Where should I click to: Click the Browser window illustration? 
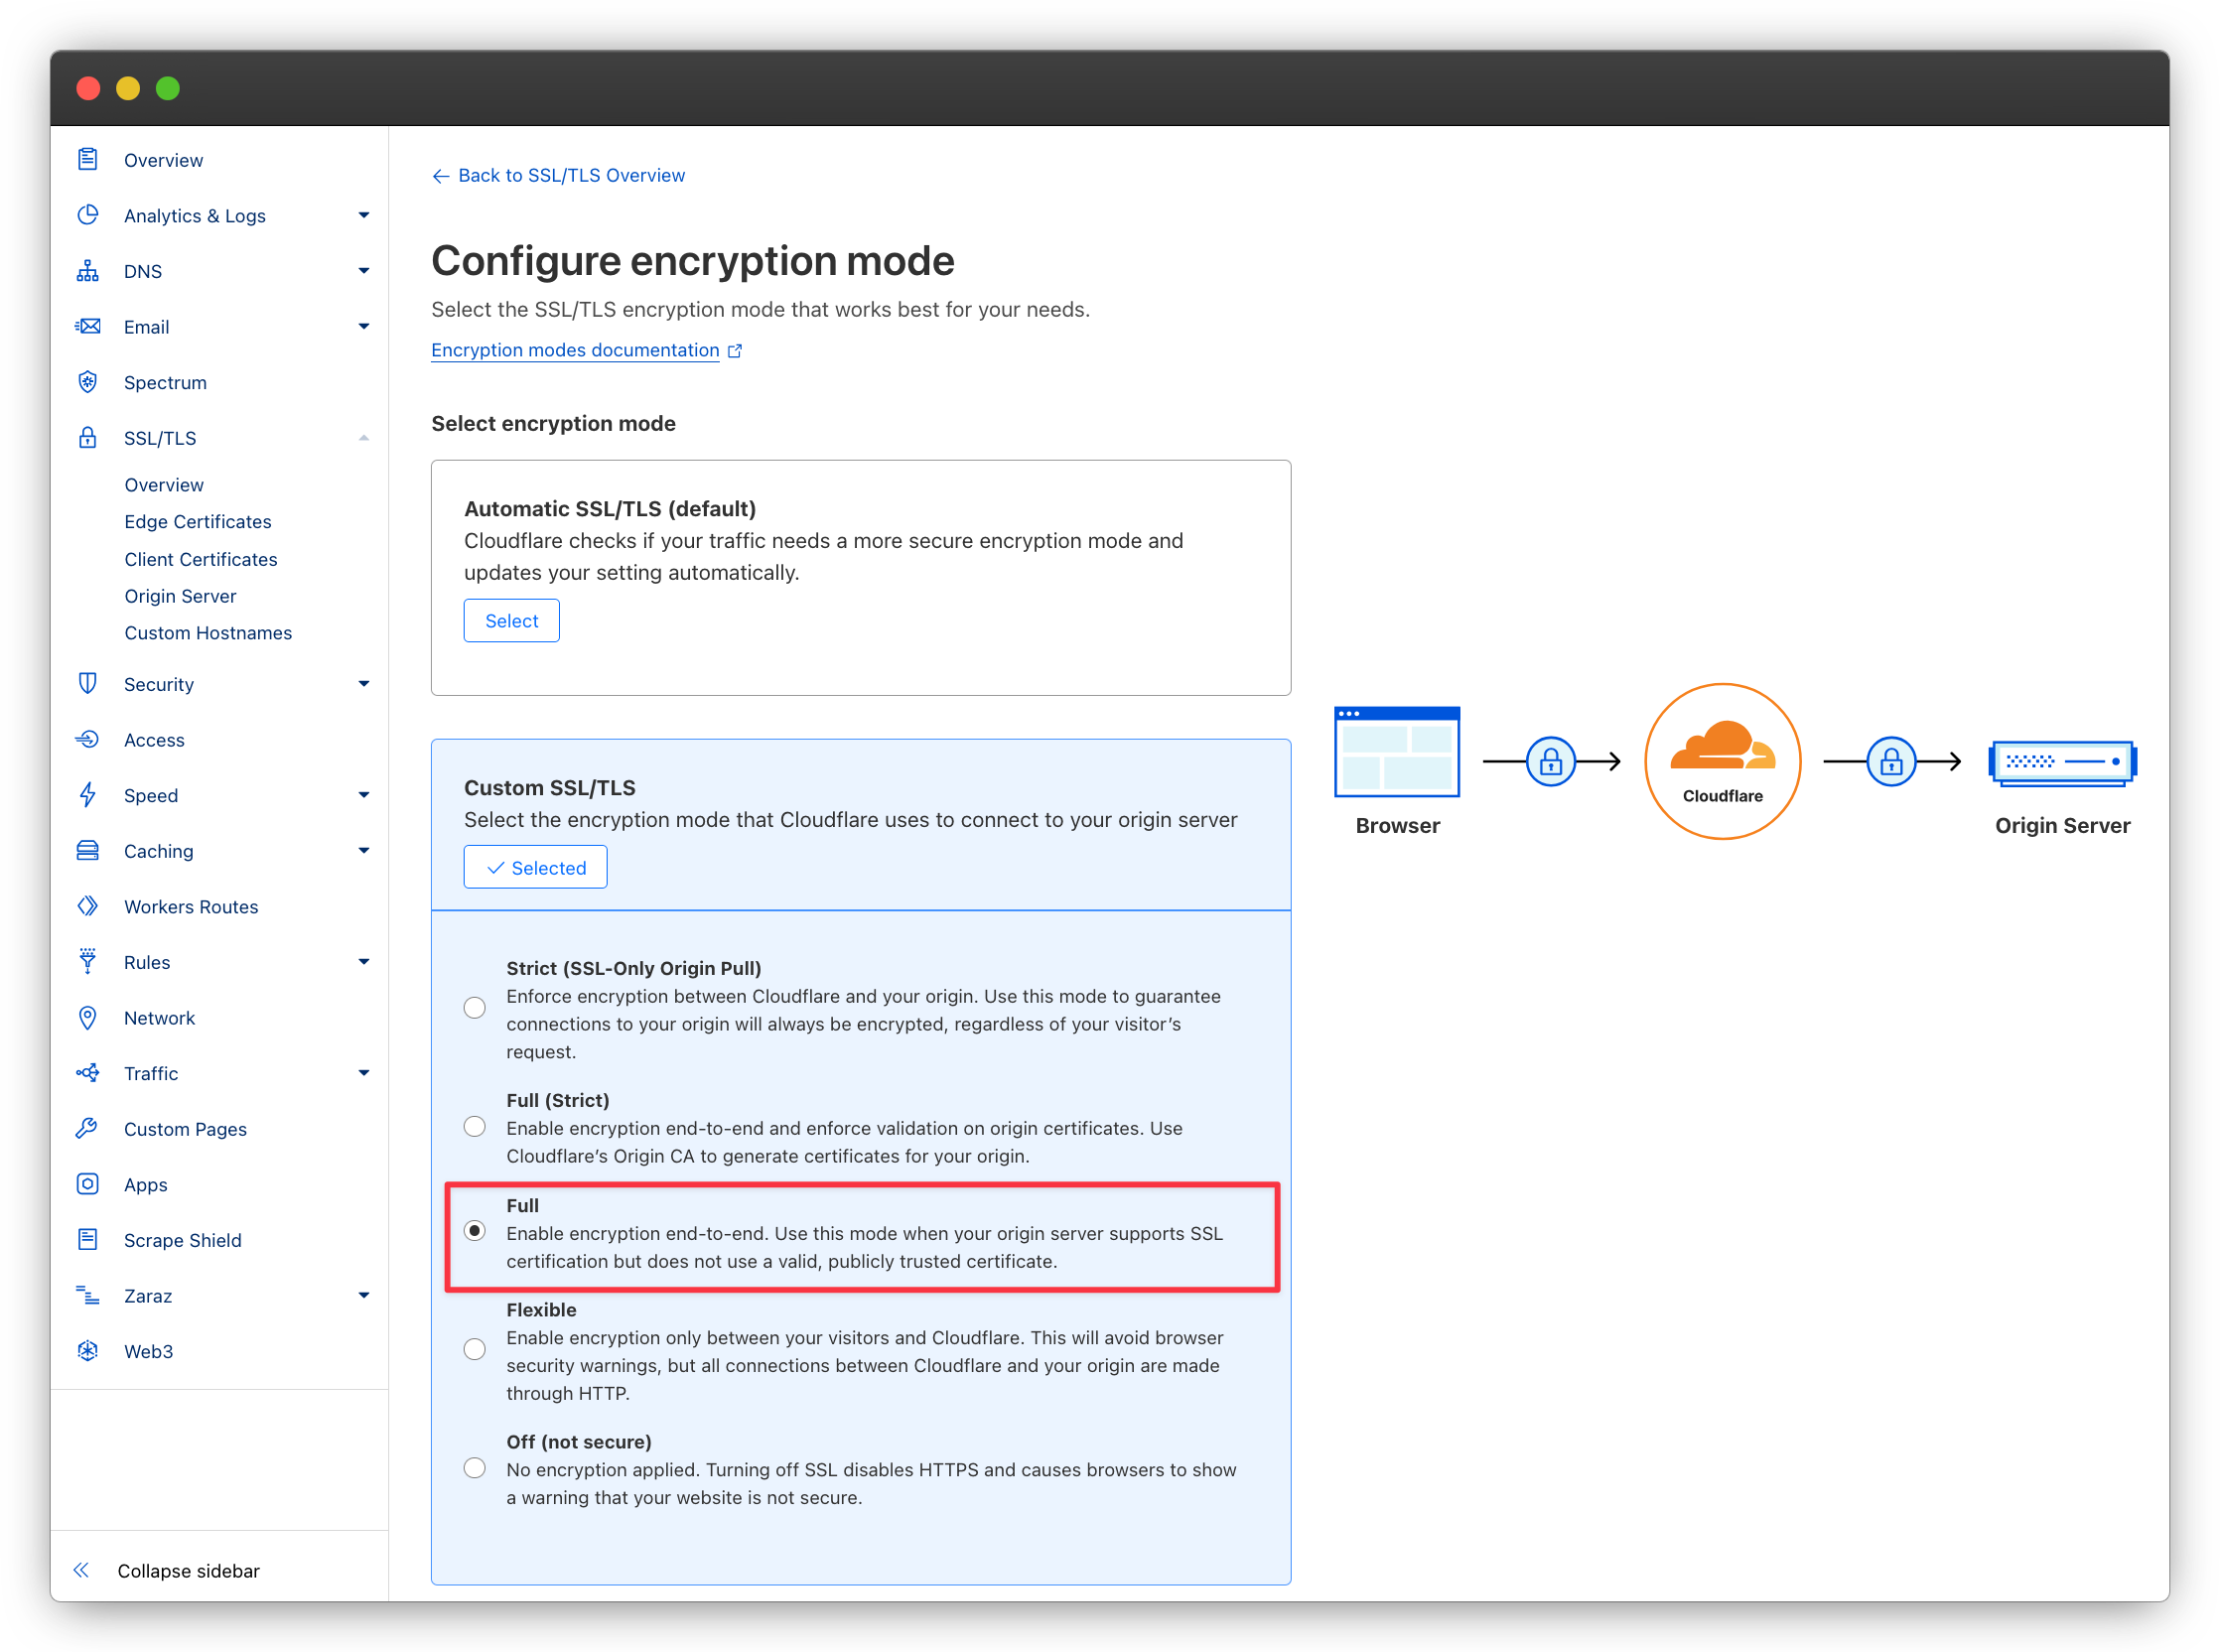pos(1397,752)
